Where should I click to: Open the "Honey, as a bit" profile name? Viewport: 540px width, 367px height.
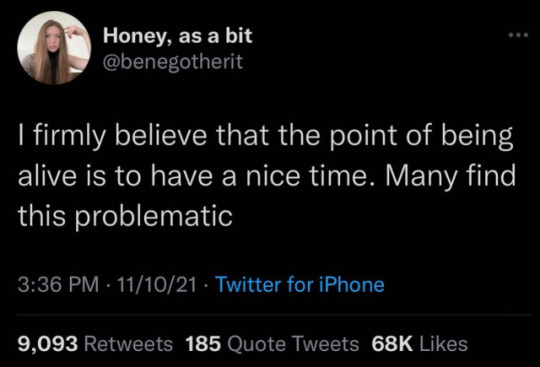pos(178,35)
